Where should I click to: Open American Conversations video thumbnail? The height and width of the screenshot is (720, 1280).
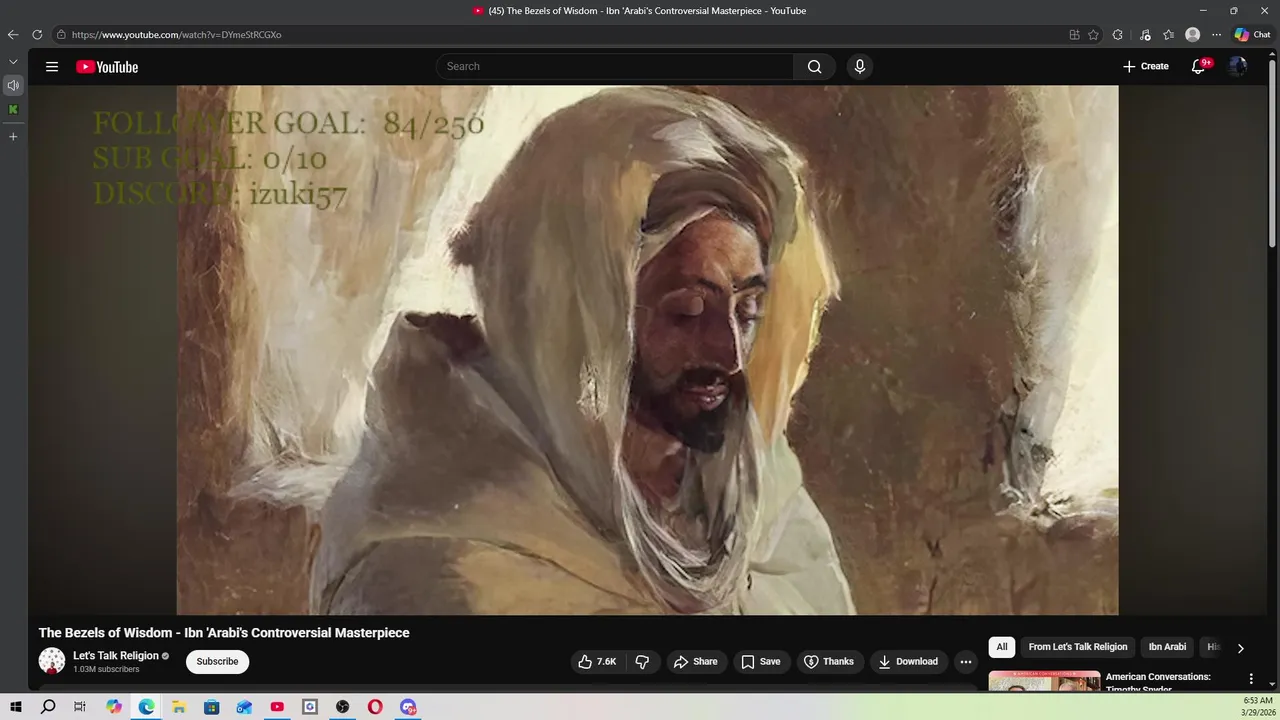point(1044,681)
